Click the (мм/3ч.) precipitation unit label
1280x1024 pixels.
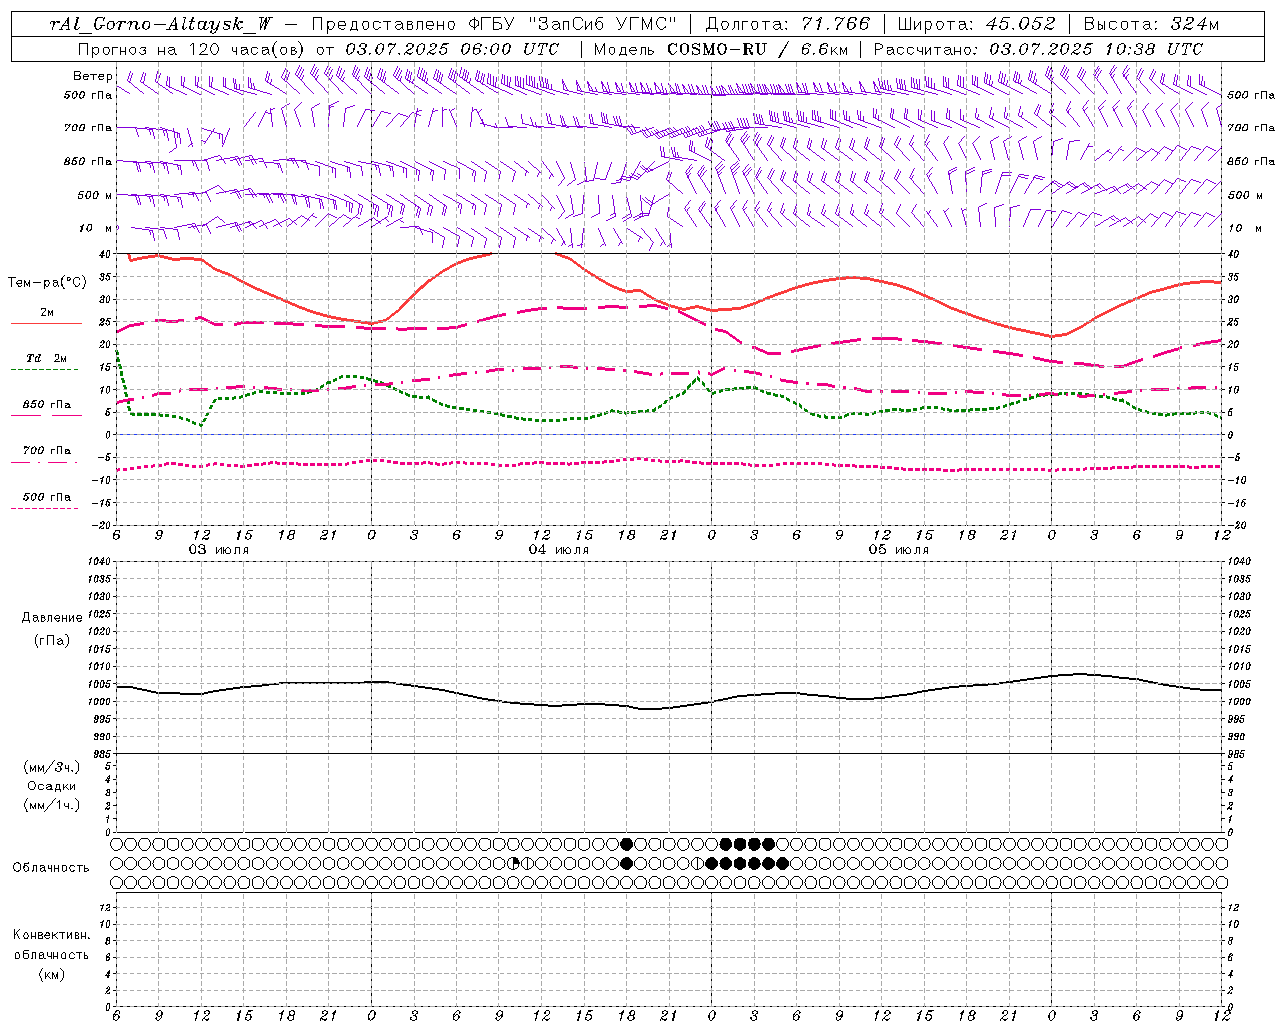point(52,768)
